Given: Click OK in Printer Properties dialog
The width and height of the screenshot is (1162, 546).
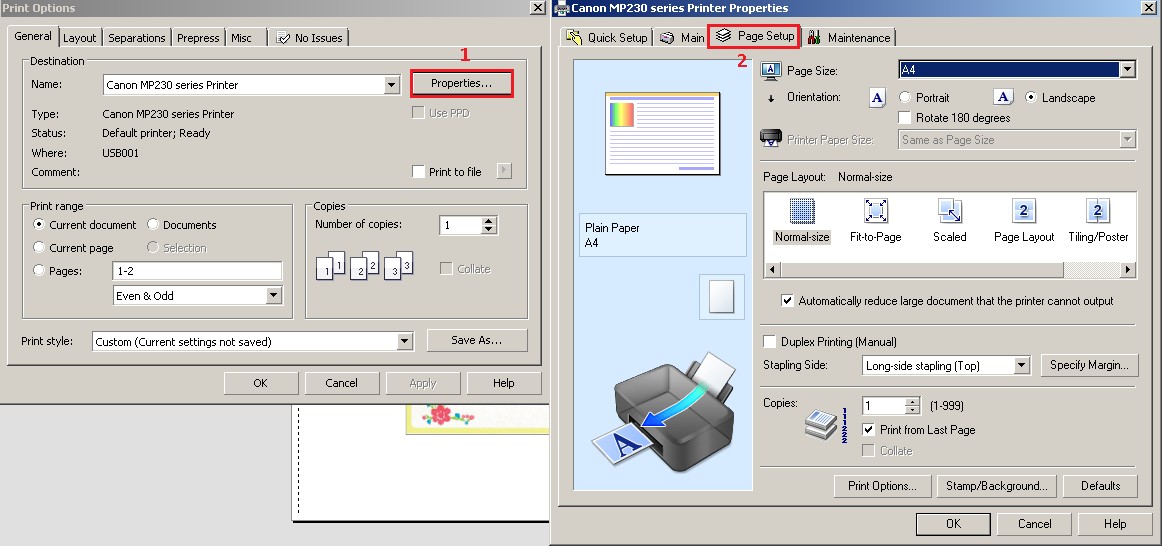Looking at the screenshot, I should (x=953, y=524).
